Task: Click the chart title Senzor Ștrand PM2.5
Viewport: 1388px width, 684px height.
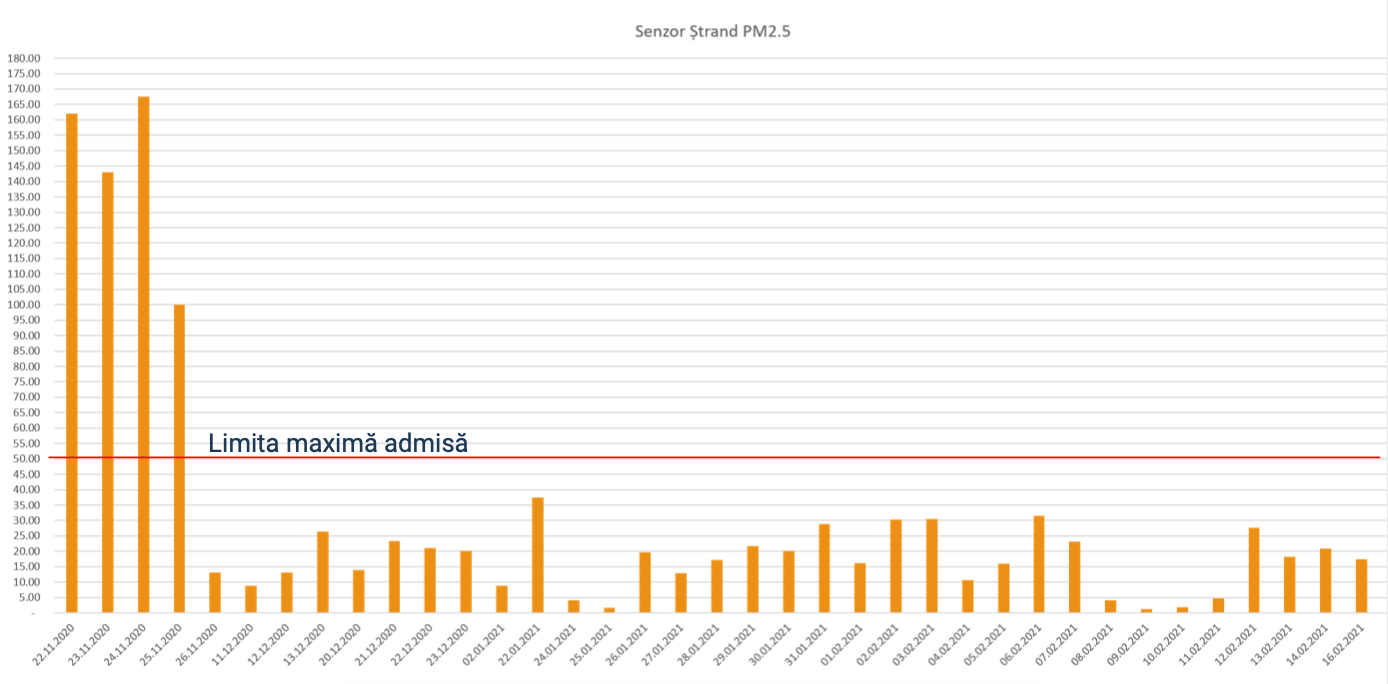Action: (x=713, y=31)
